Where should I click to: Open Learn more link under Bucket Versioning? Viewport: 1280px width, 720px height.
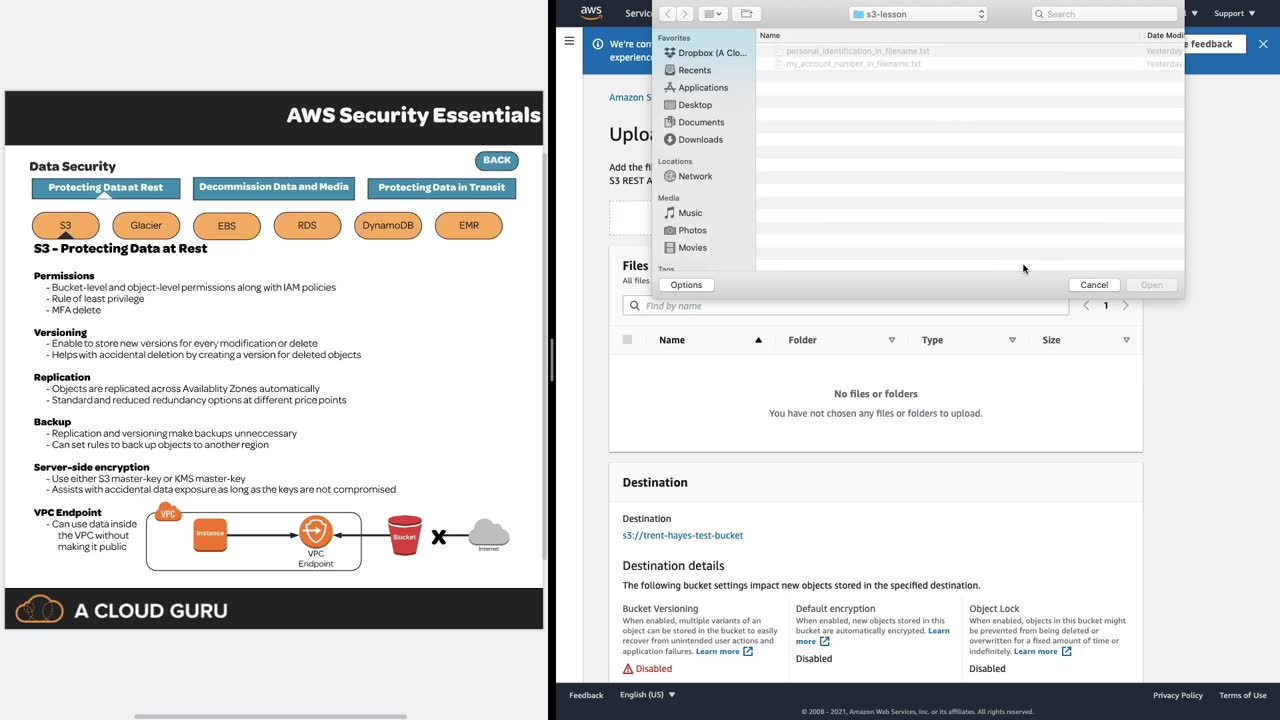[x=725, y=652]
